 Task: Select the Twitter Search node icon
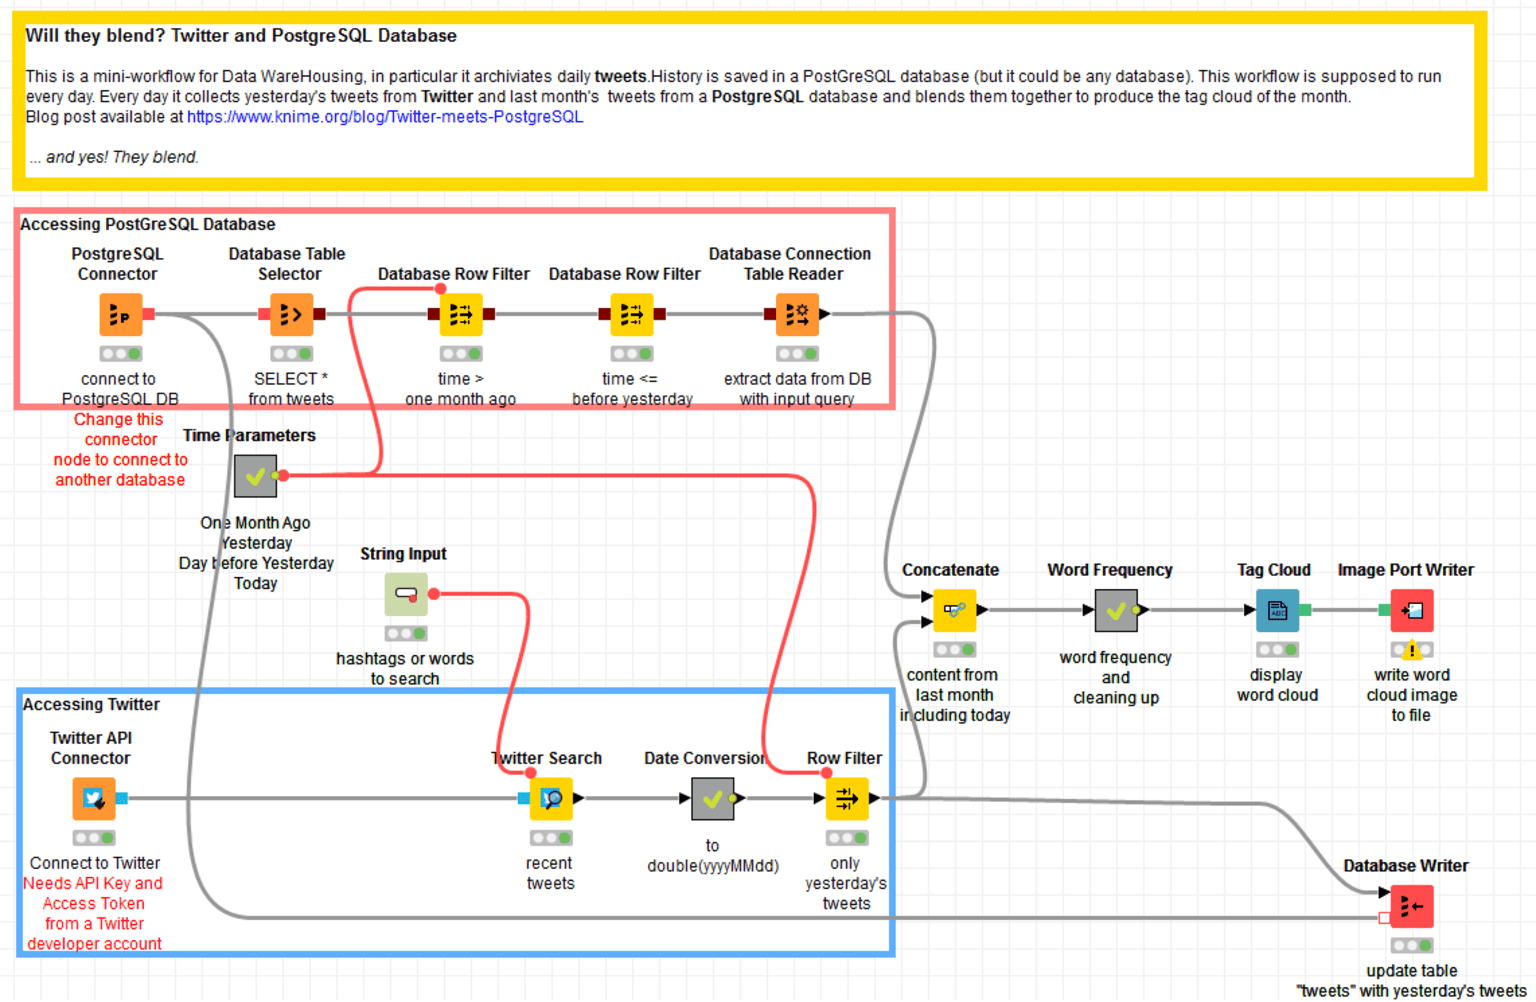click(551, 799)
